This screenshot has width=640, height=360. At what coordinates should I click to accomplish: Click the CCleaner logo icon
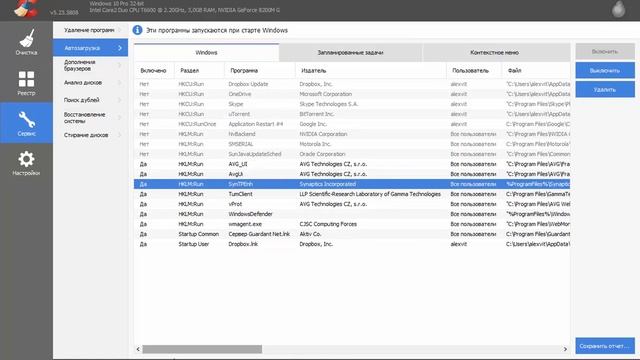point(25,8)
